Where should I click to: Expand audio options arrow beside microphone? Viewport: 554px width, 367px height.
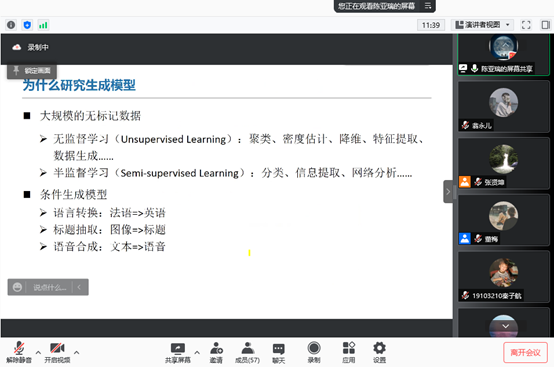pyautogui.click(x=38, y=352)
